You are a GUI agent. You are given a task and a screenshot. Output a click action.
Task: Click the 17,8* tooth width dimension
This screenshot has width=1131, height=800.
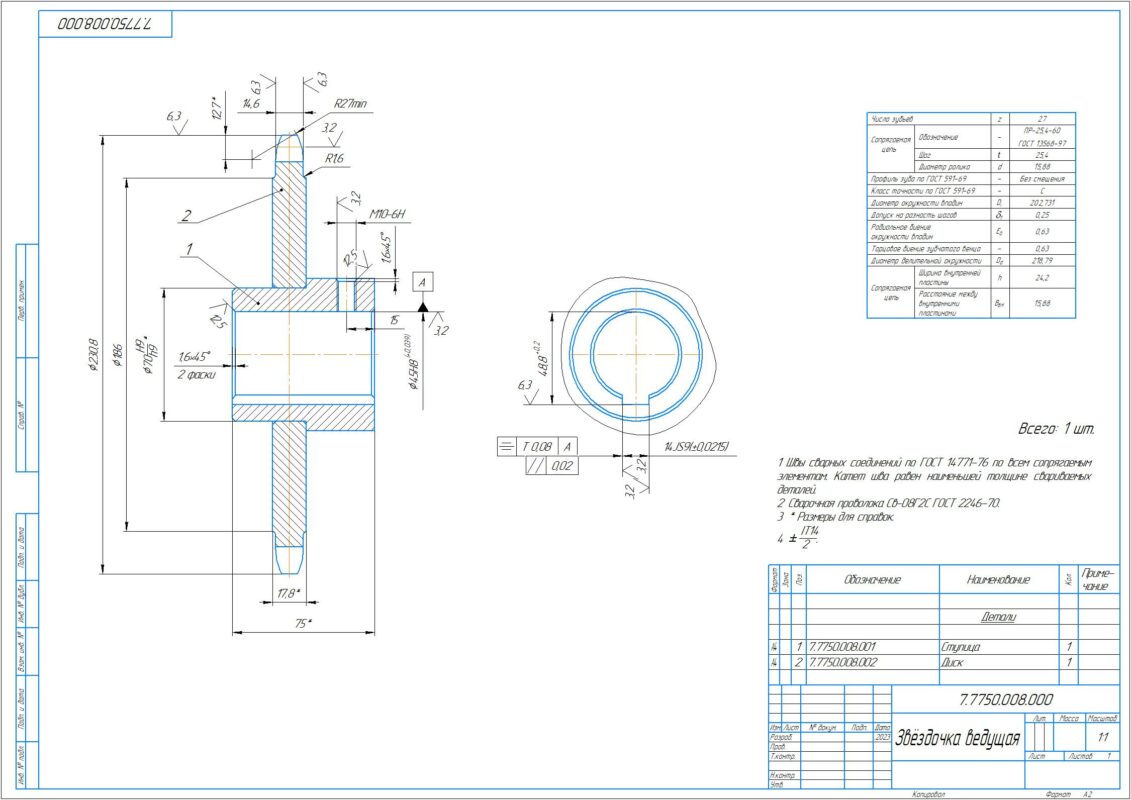point(289,593)
